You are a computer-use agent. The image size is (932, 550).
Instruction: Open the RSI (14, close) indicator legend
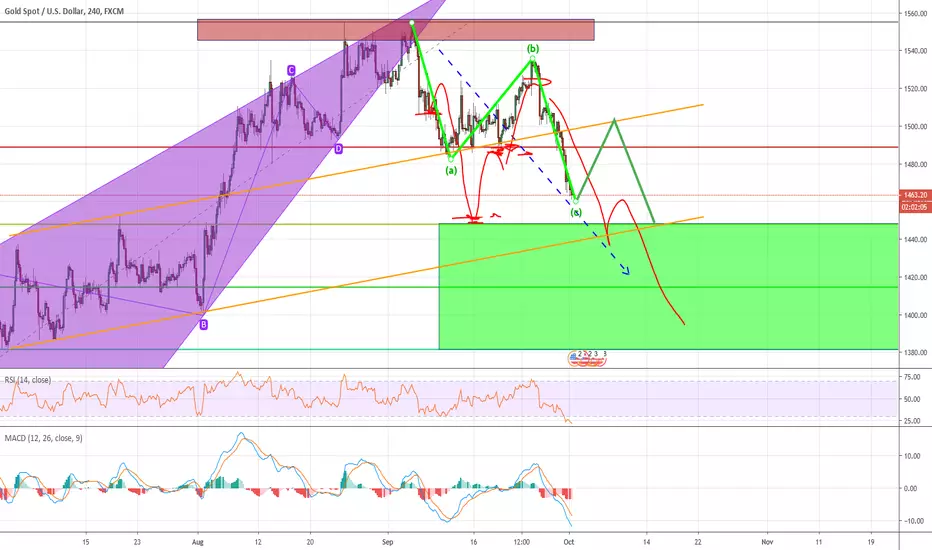pos(27,379)
